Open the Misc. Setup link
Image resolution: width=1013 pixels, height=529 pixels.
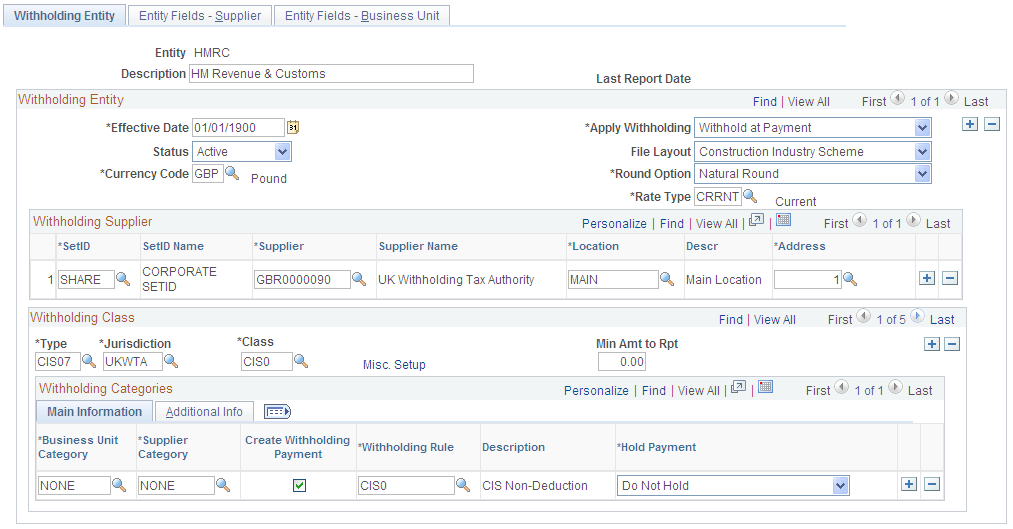394,364
